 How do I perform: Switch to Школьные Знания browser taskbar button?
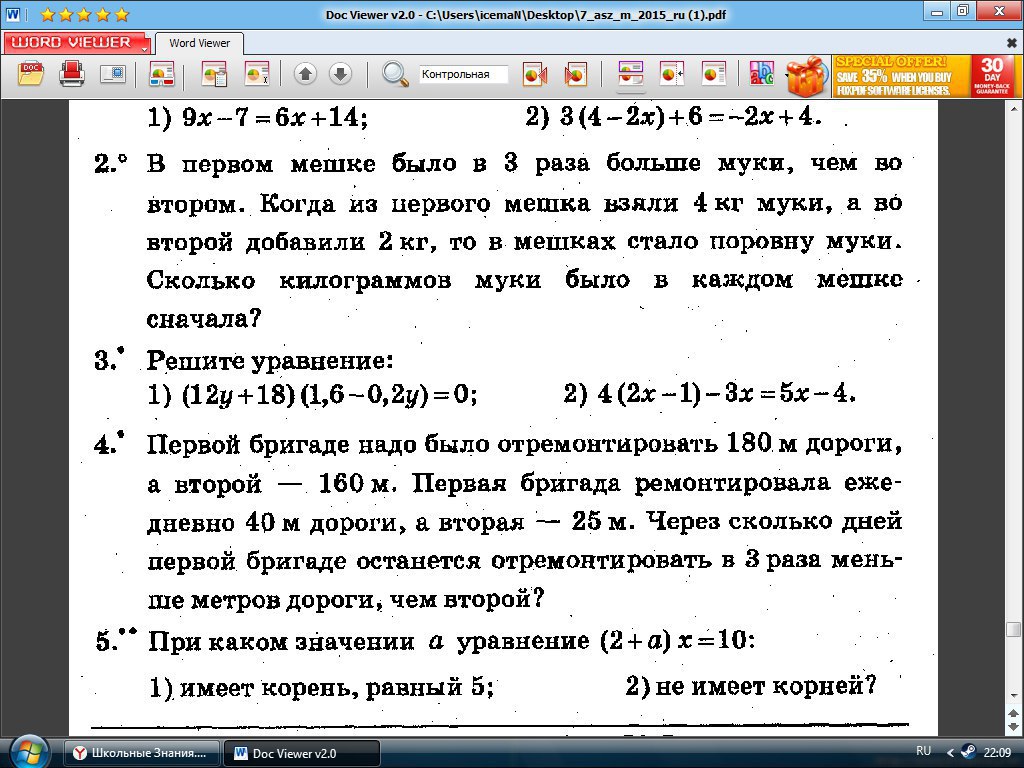coord(142,753)
